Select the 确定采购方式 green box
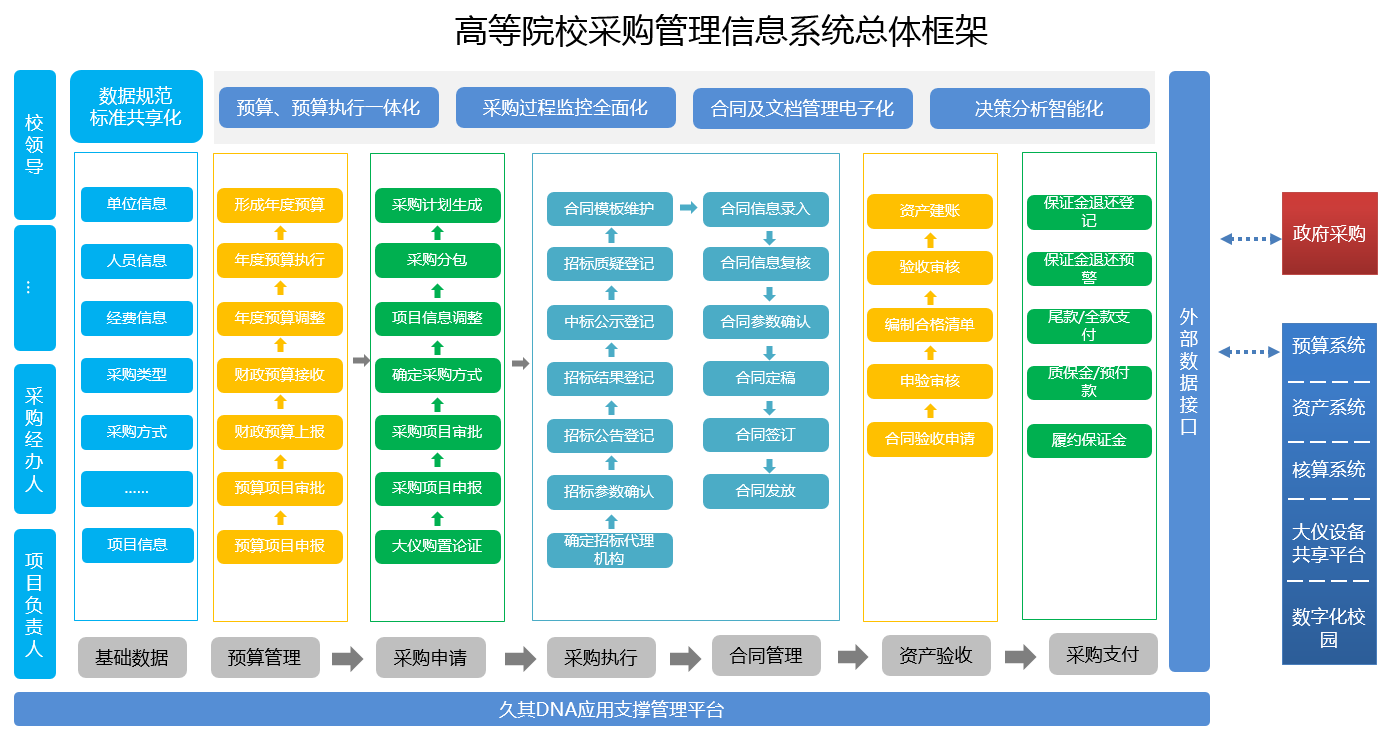This screenshot has height=739, width=1395. [x=437, y=375]
